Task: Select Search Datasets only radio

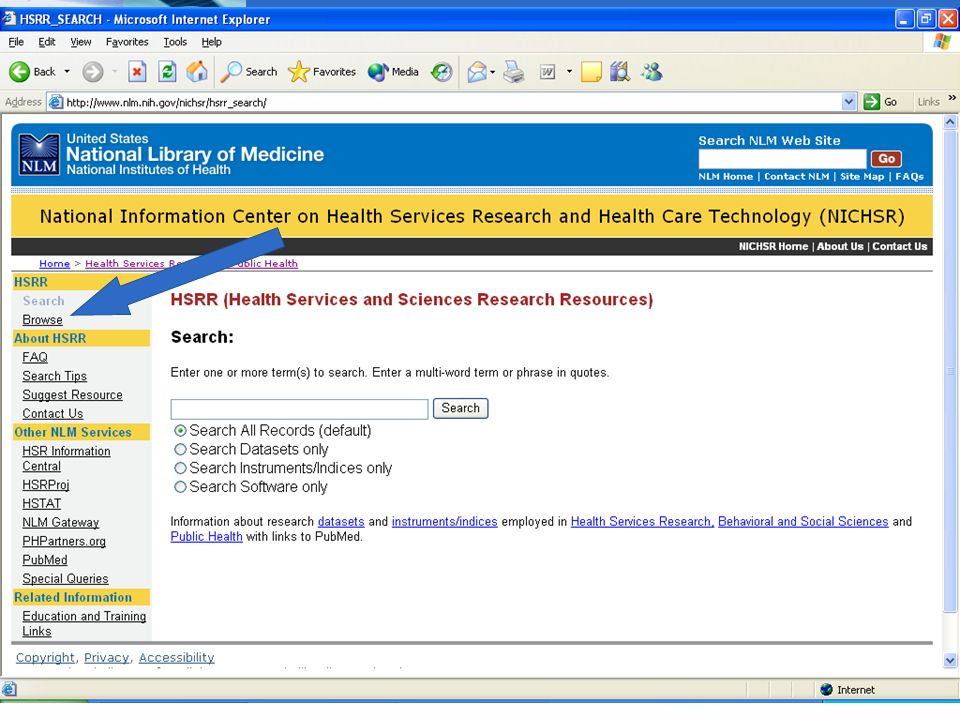Action: 180,449
